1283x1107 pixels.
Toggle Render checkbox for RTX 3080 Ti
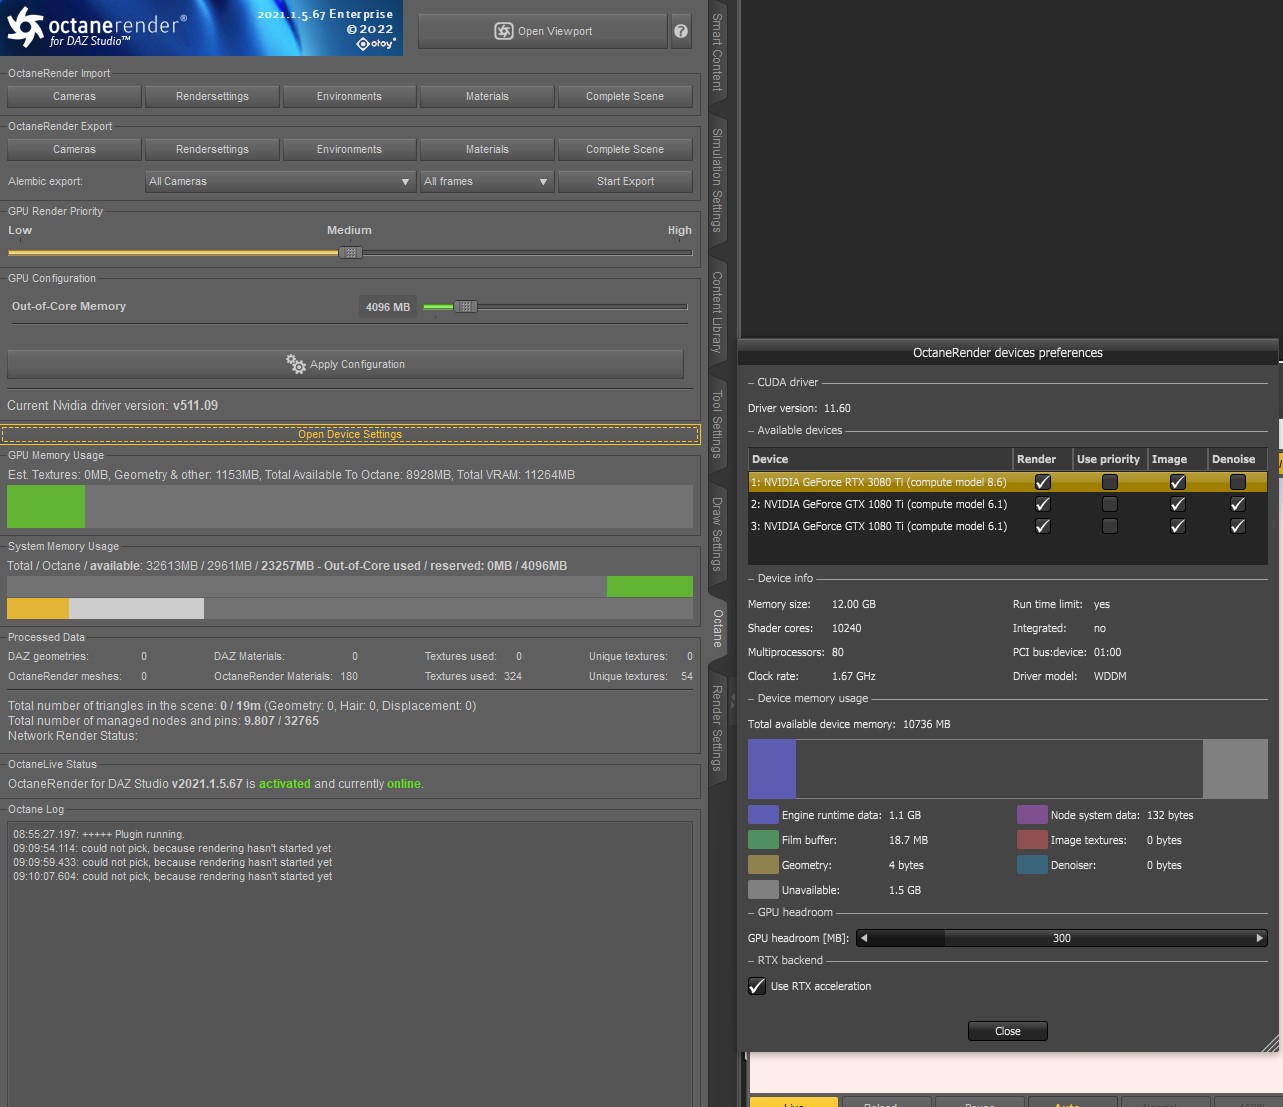tap(1042, 482)
